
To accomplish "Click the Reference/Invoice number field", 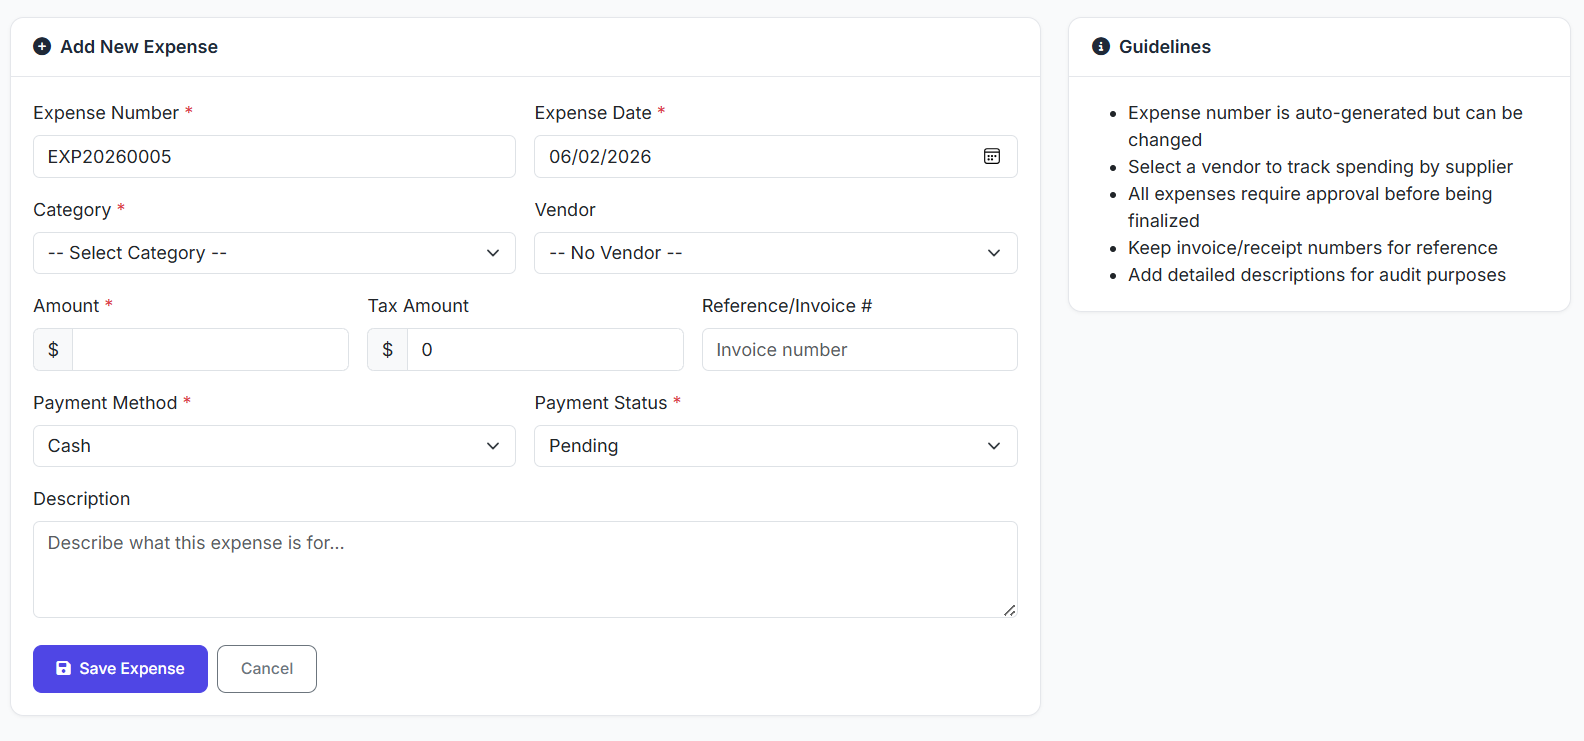I will pyautogui.click(x=859, y=350).
